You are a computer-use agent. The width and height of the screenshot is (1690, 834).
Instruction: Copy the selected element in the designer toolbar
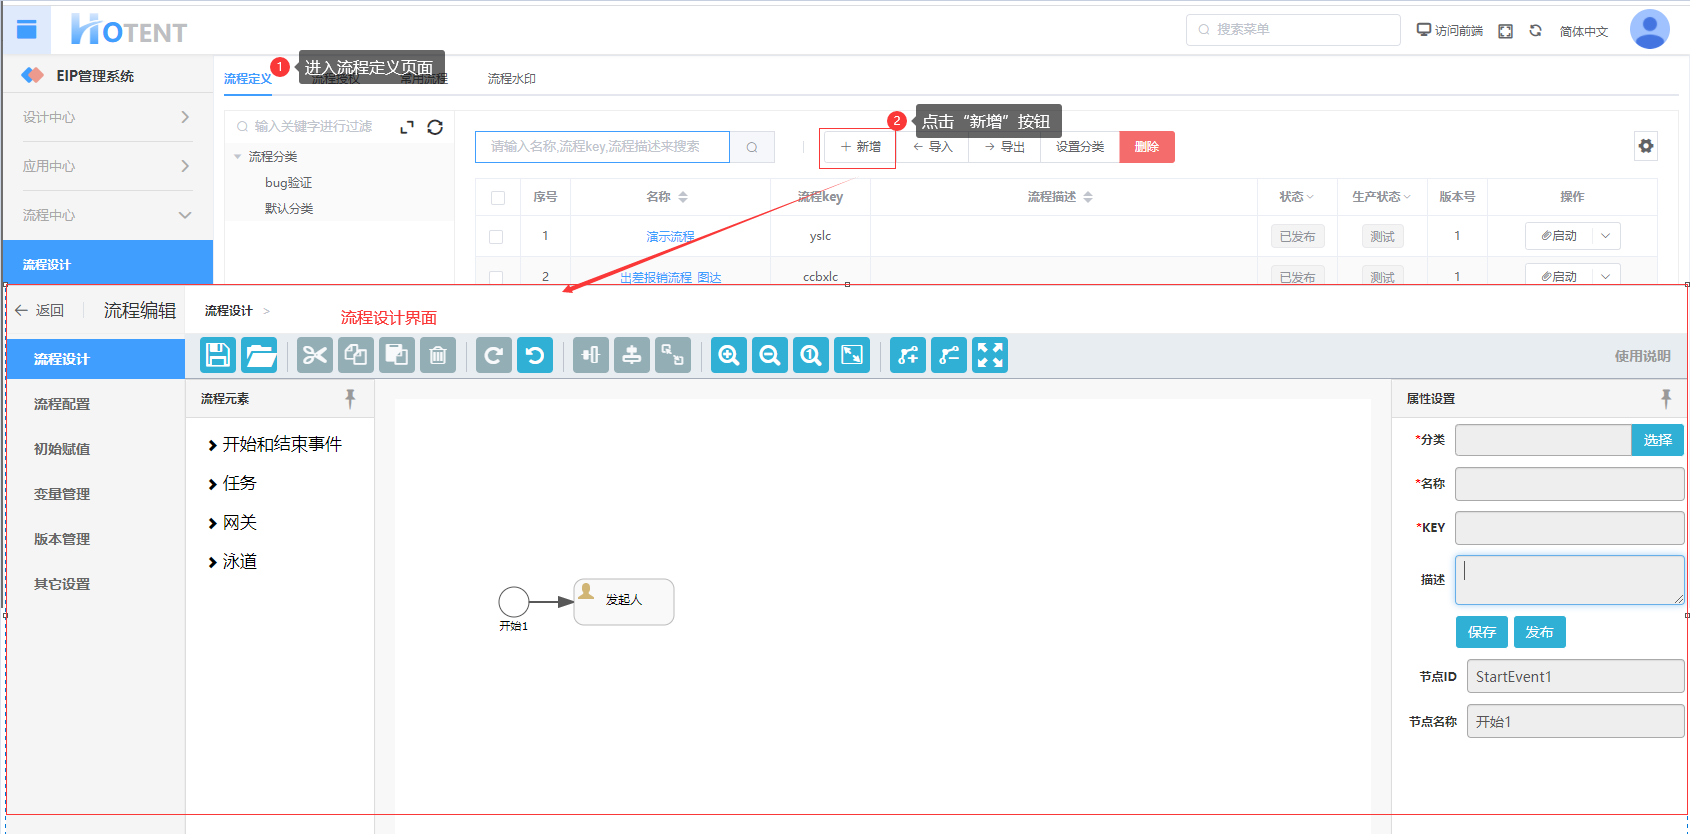[x=356, y=355]
